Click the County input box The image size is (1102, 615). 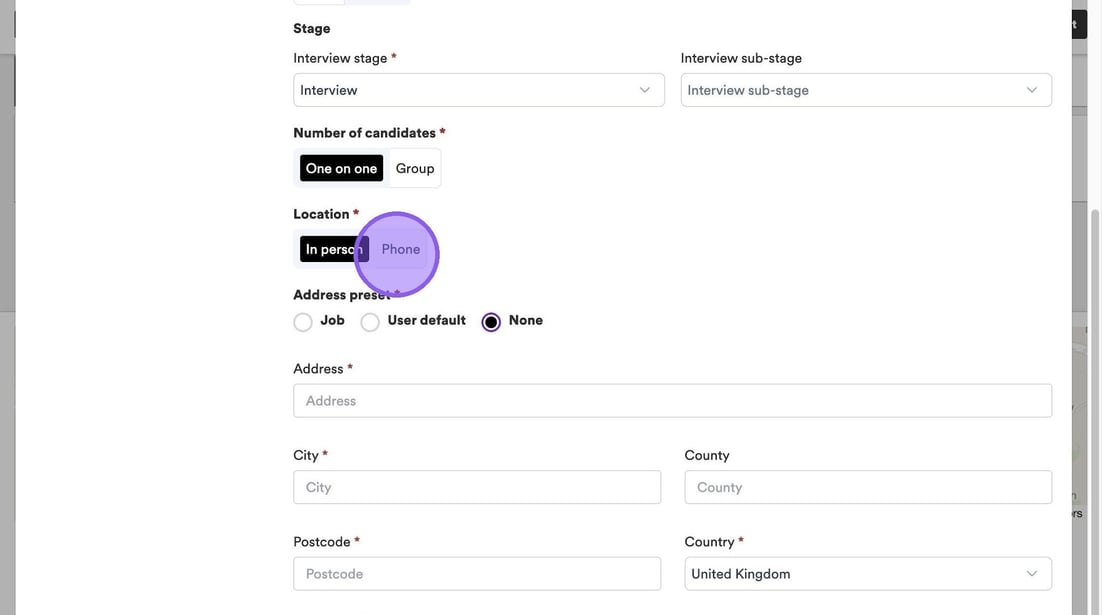pos(868,487)
